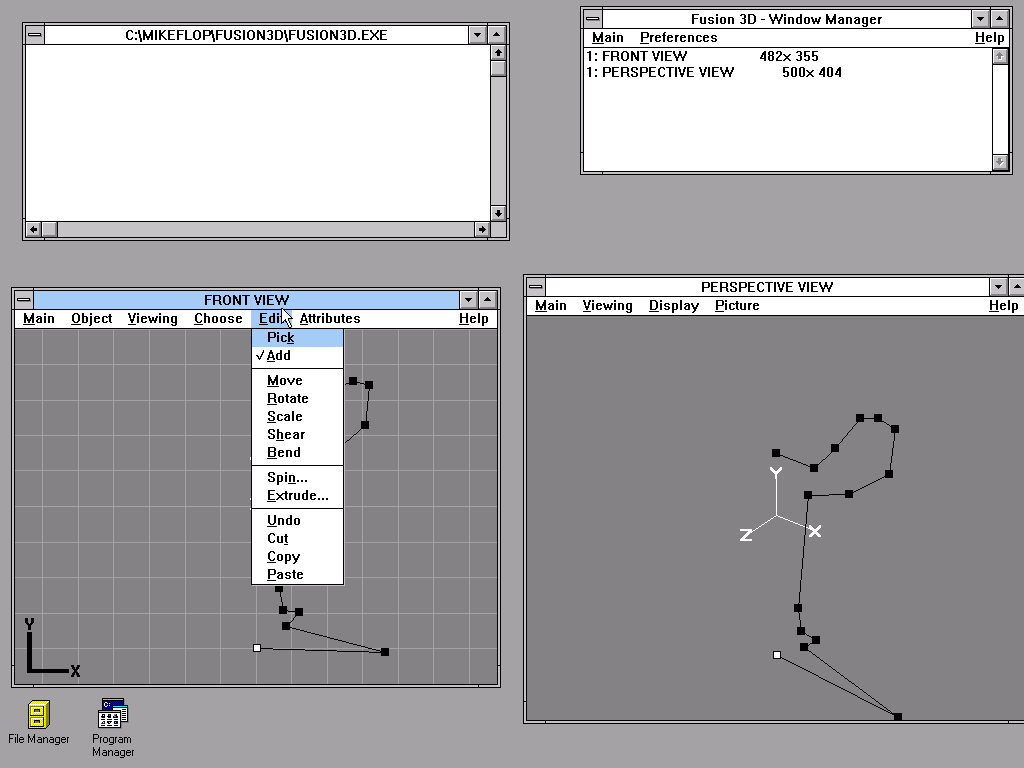Click console window vertical scrollbar down arrow
This screenshot has width=1024, height=768.
click(498, 213)
